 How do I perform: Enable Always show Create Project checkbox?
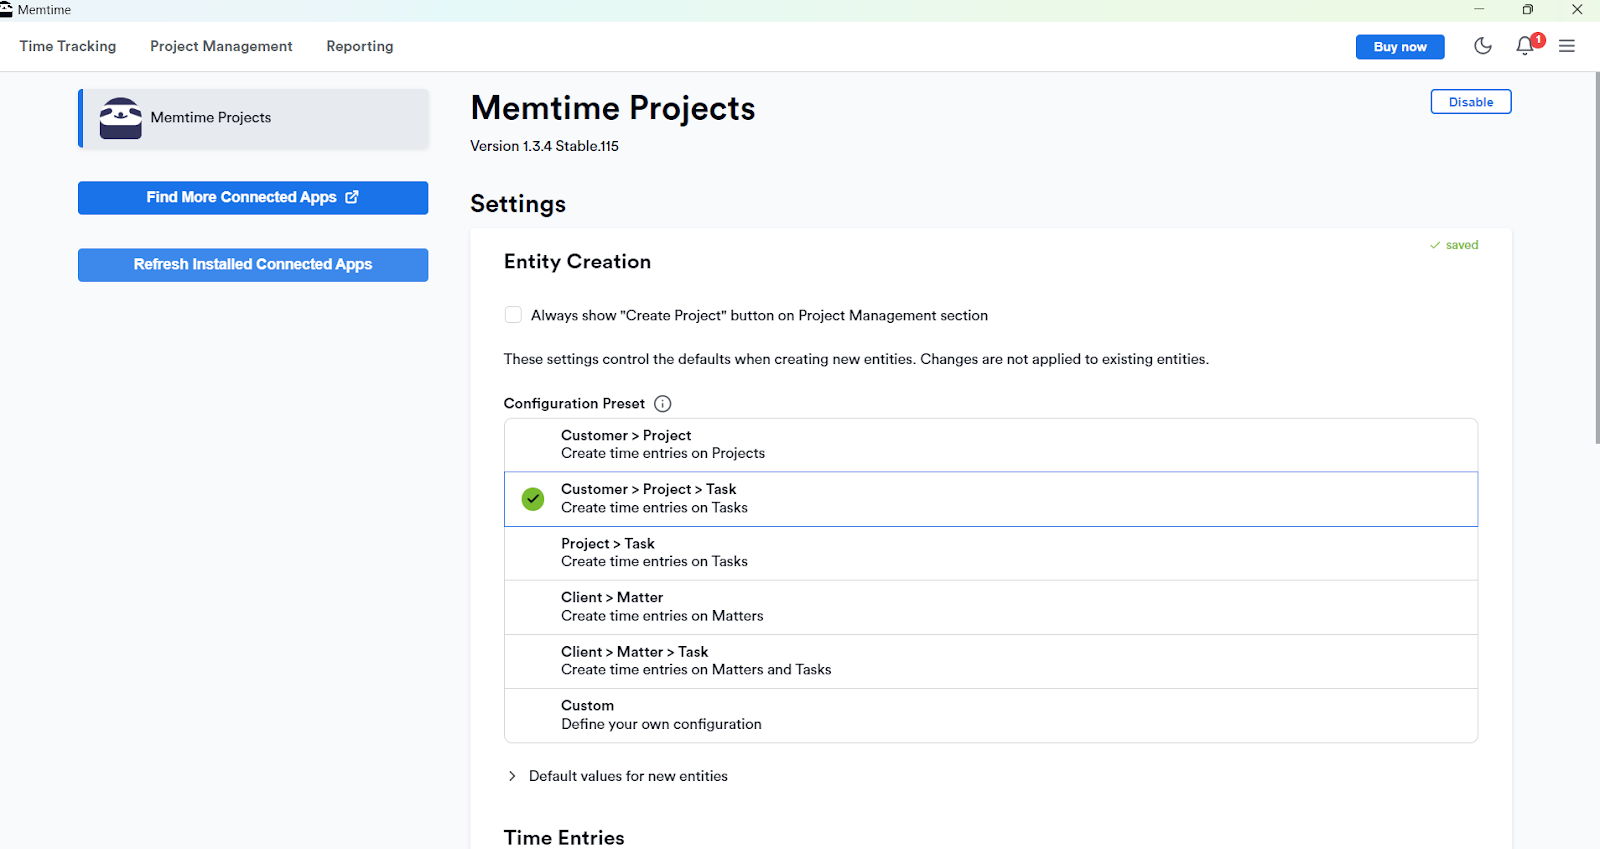pos(513,315)
